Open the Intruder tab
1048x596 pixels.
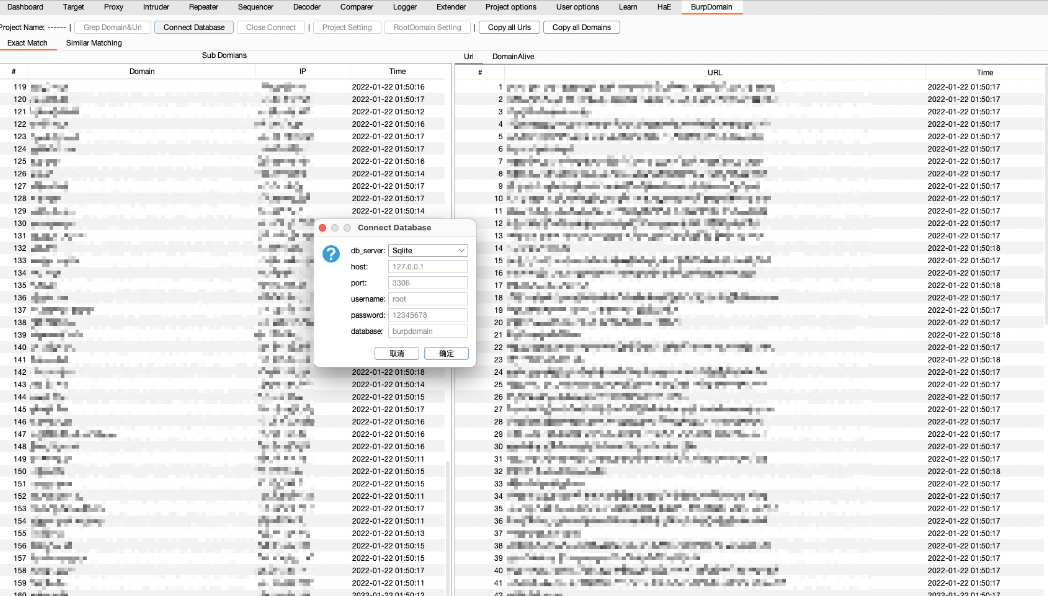(x=156, y=7)
